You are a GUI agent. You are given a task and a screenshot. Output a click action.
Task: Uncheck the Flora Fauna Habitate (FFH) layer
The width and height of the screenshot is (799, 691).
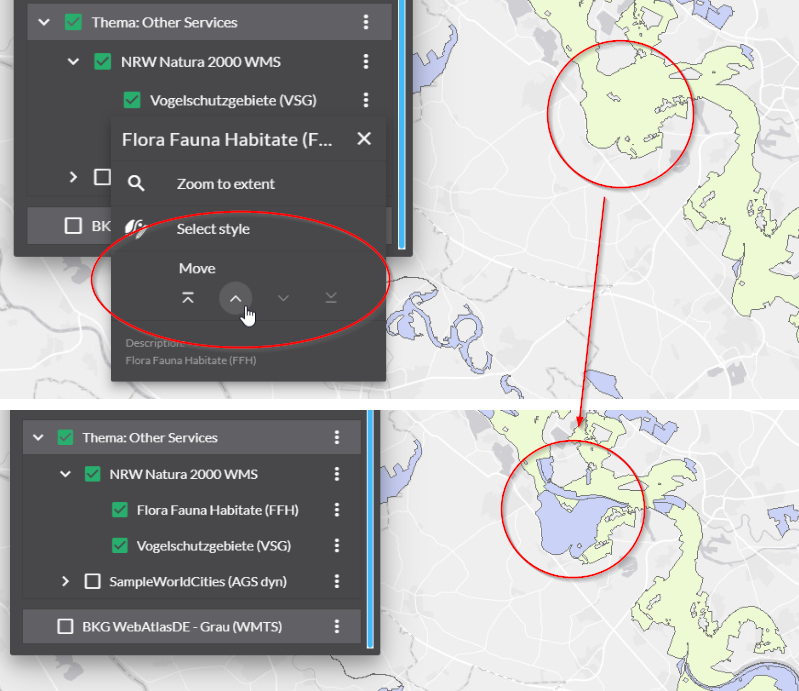pyautogui.click(x=120, y=510)
